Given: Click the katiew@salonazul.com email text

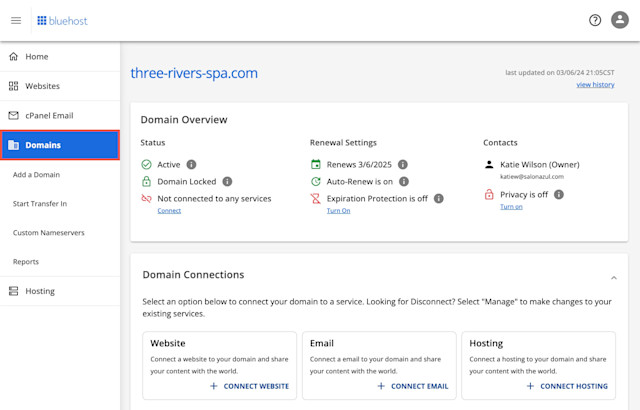Looking at the screenshot, I should click(532, 177).
